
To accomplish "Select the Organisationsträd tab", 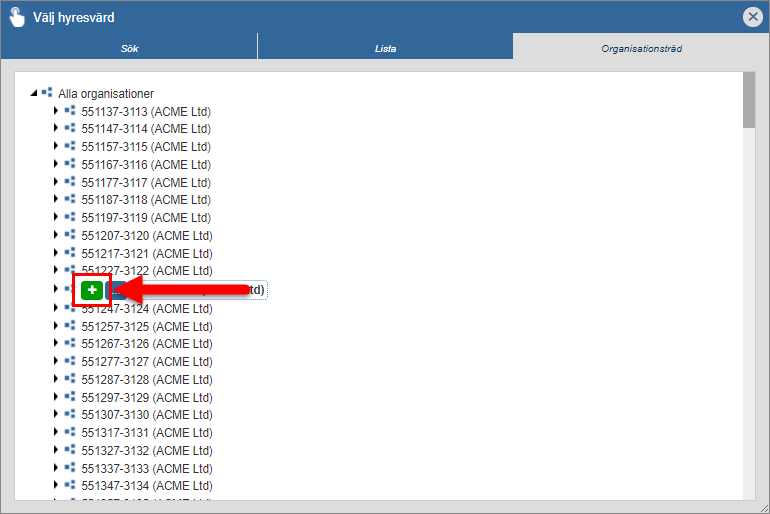I will [x=641, y=47].
